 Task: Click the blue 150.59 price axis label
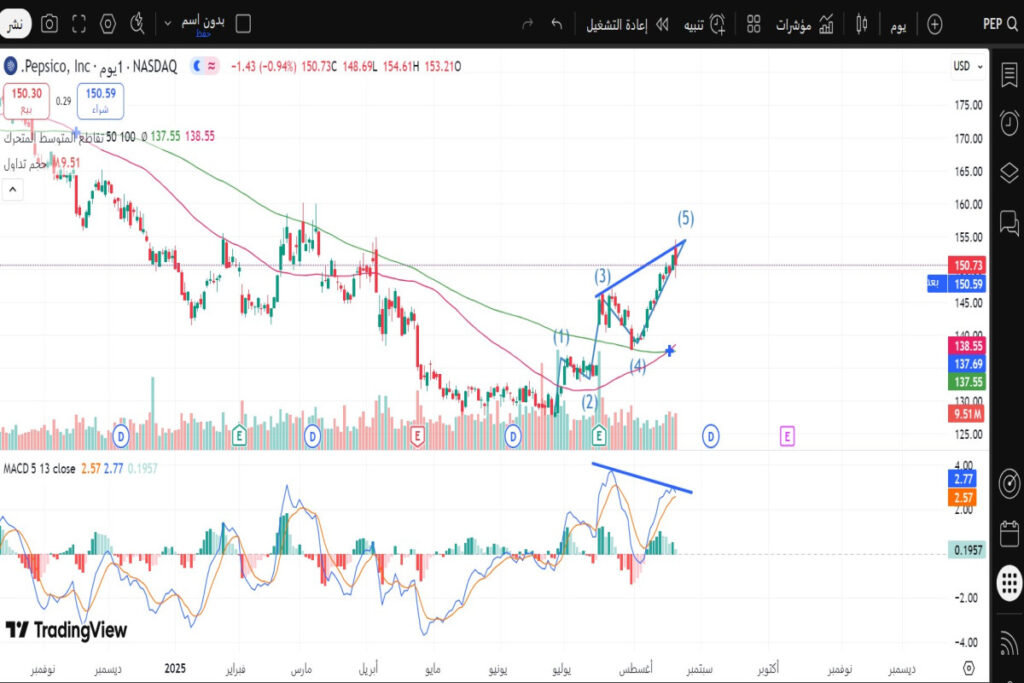[x=967, y=284]
